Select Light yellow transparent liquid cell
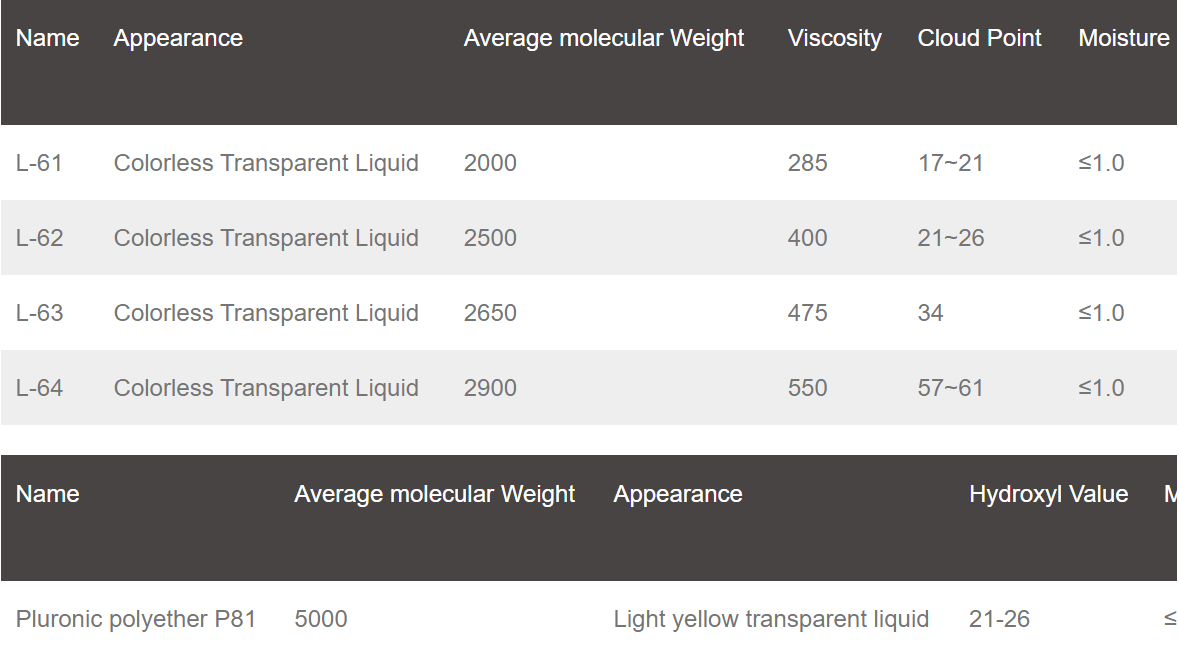Viewport: 1179px width, 658px height. (771, 619)
